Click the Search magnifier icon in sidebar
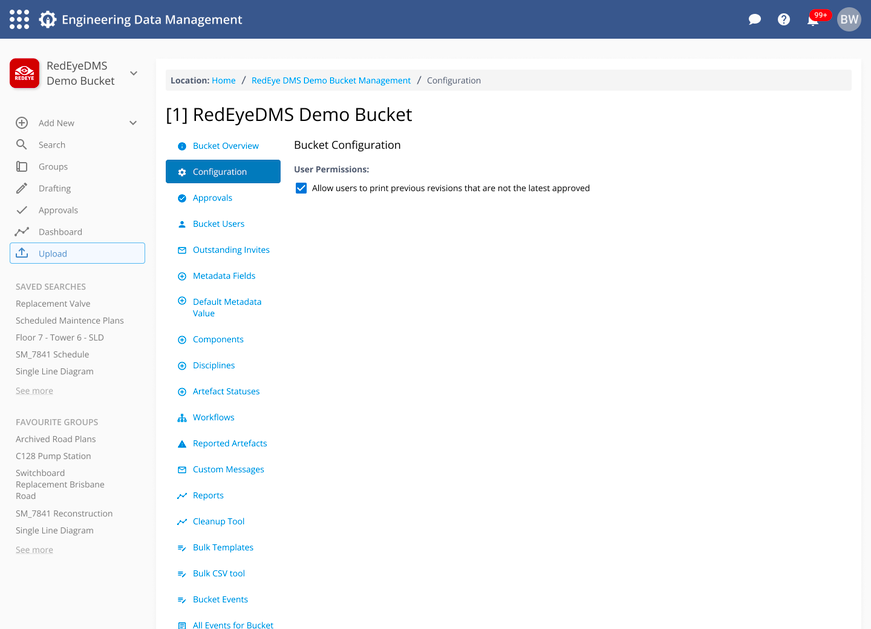The width and height of the screenshot is (871, 629). point(22,144)
